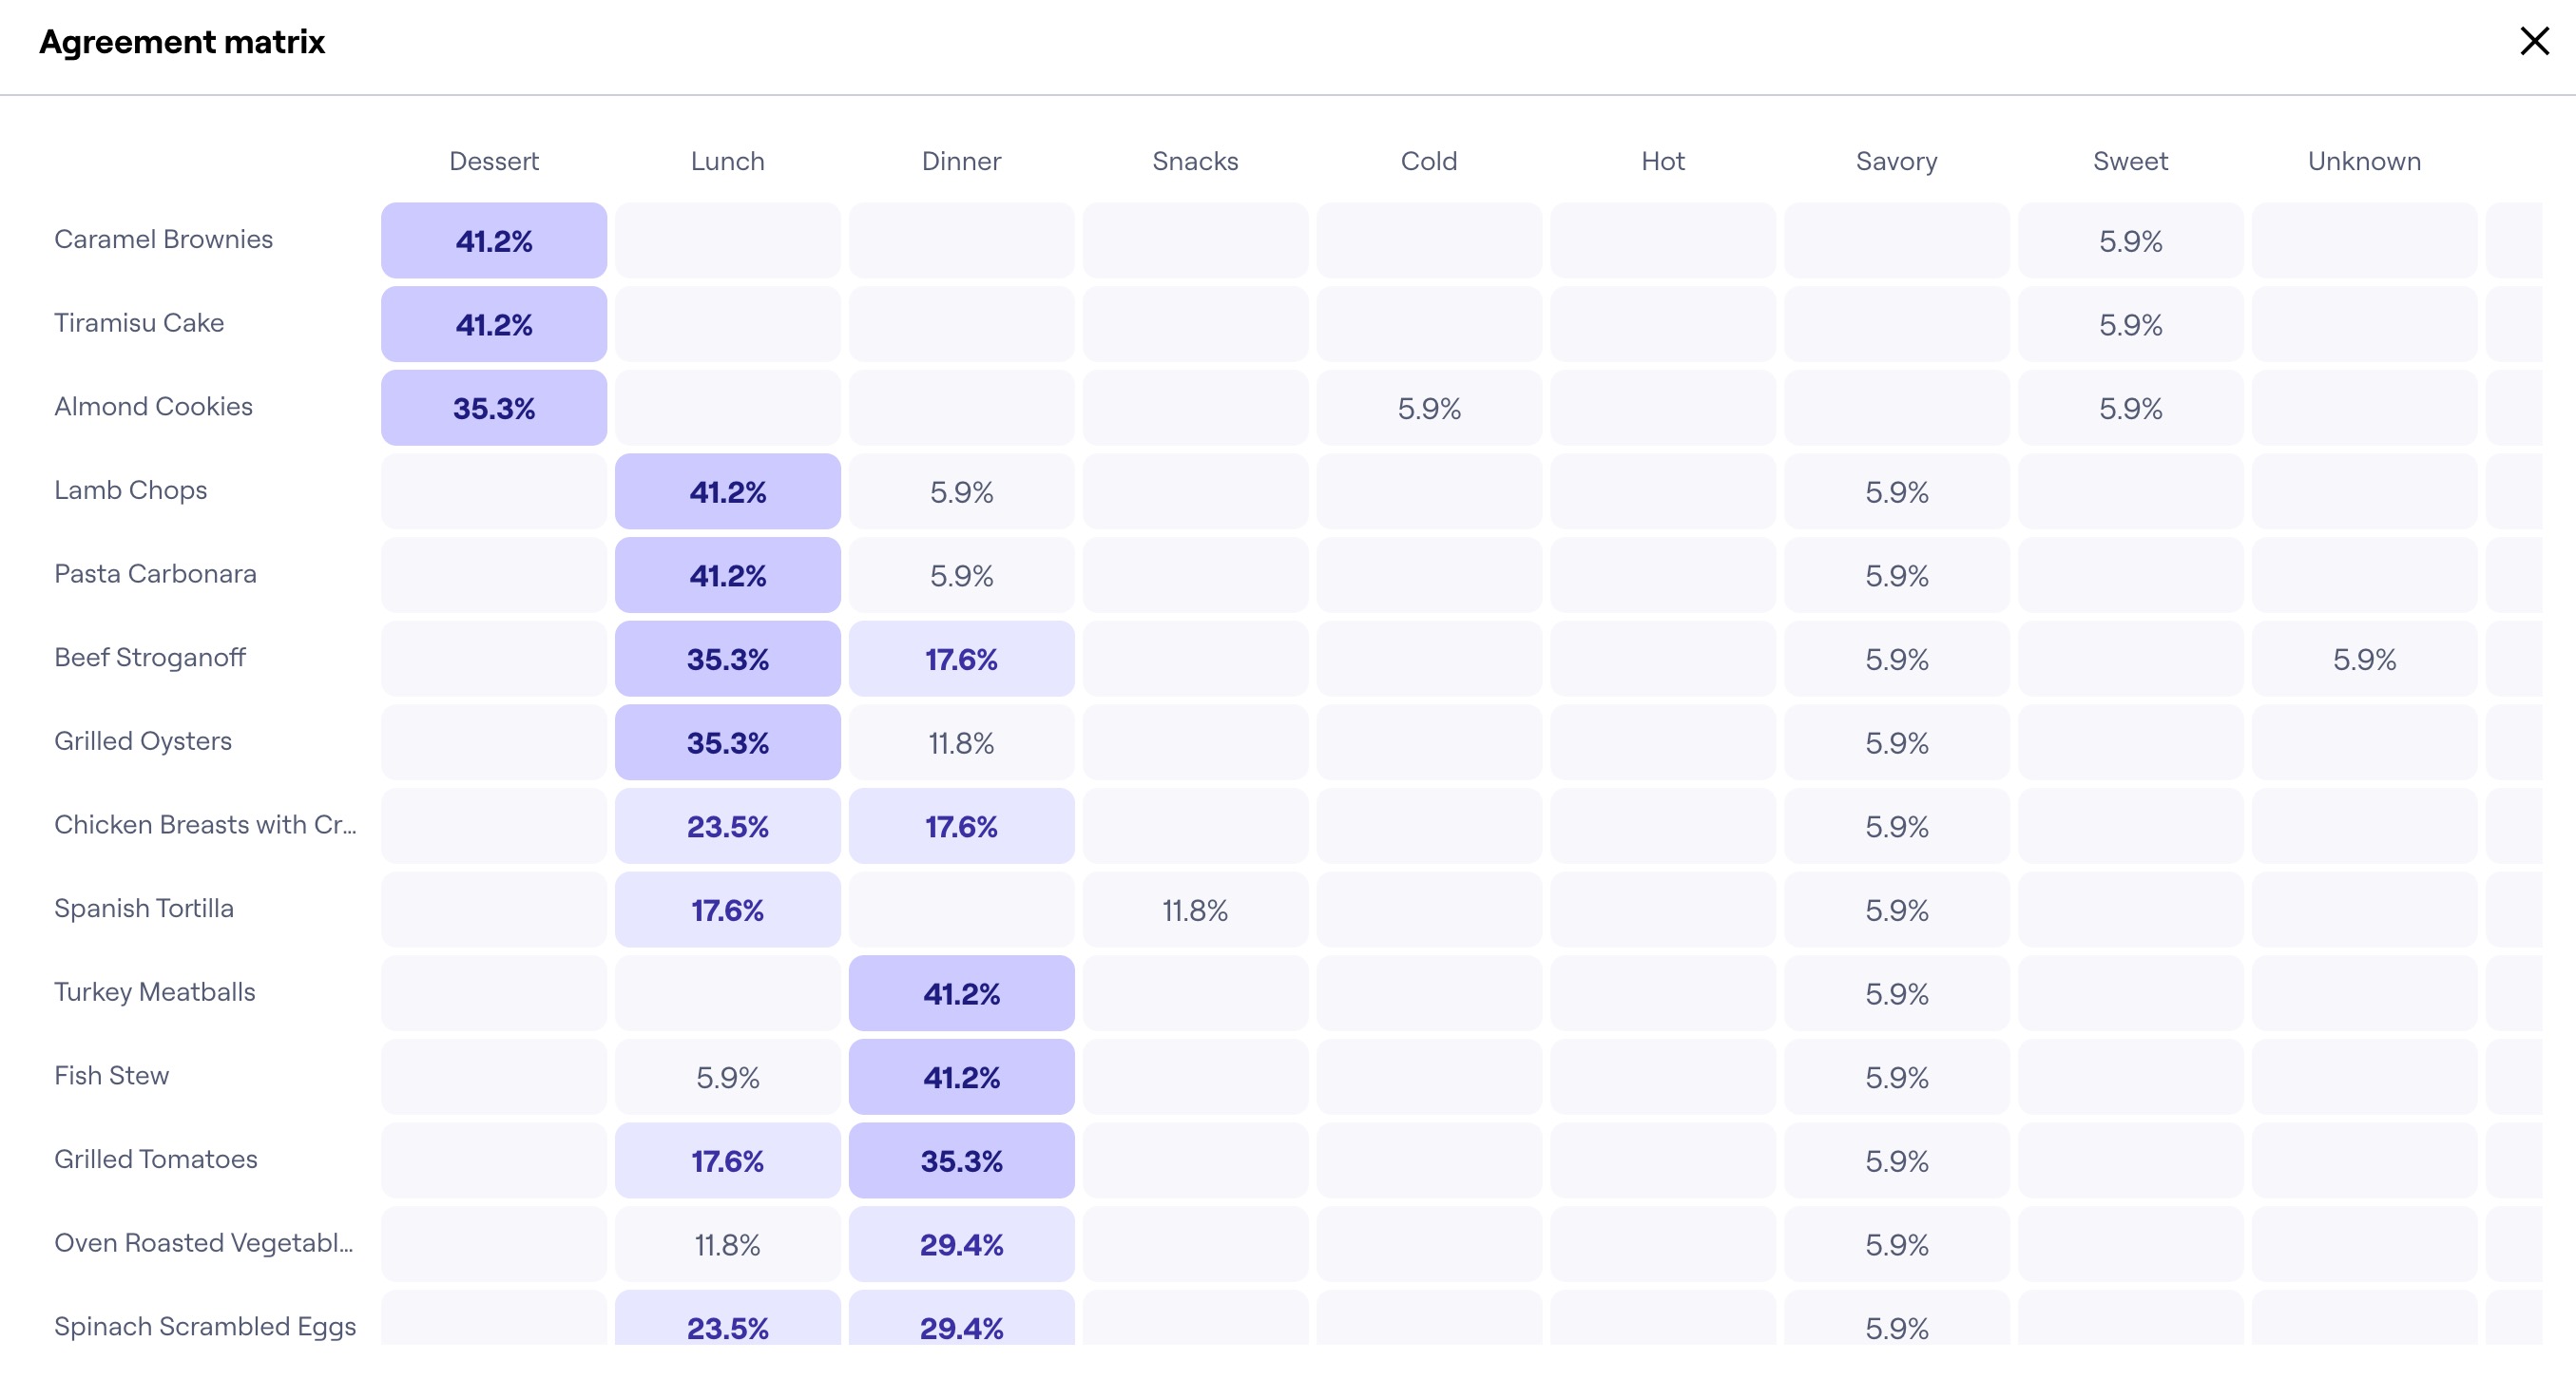Click the Turkey Meatballs row label

[x=154, y=992]
